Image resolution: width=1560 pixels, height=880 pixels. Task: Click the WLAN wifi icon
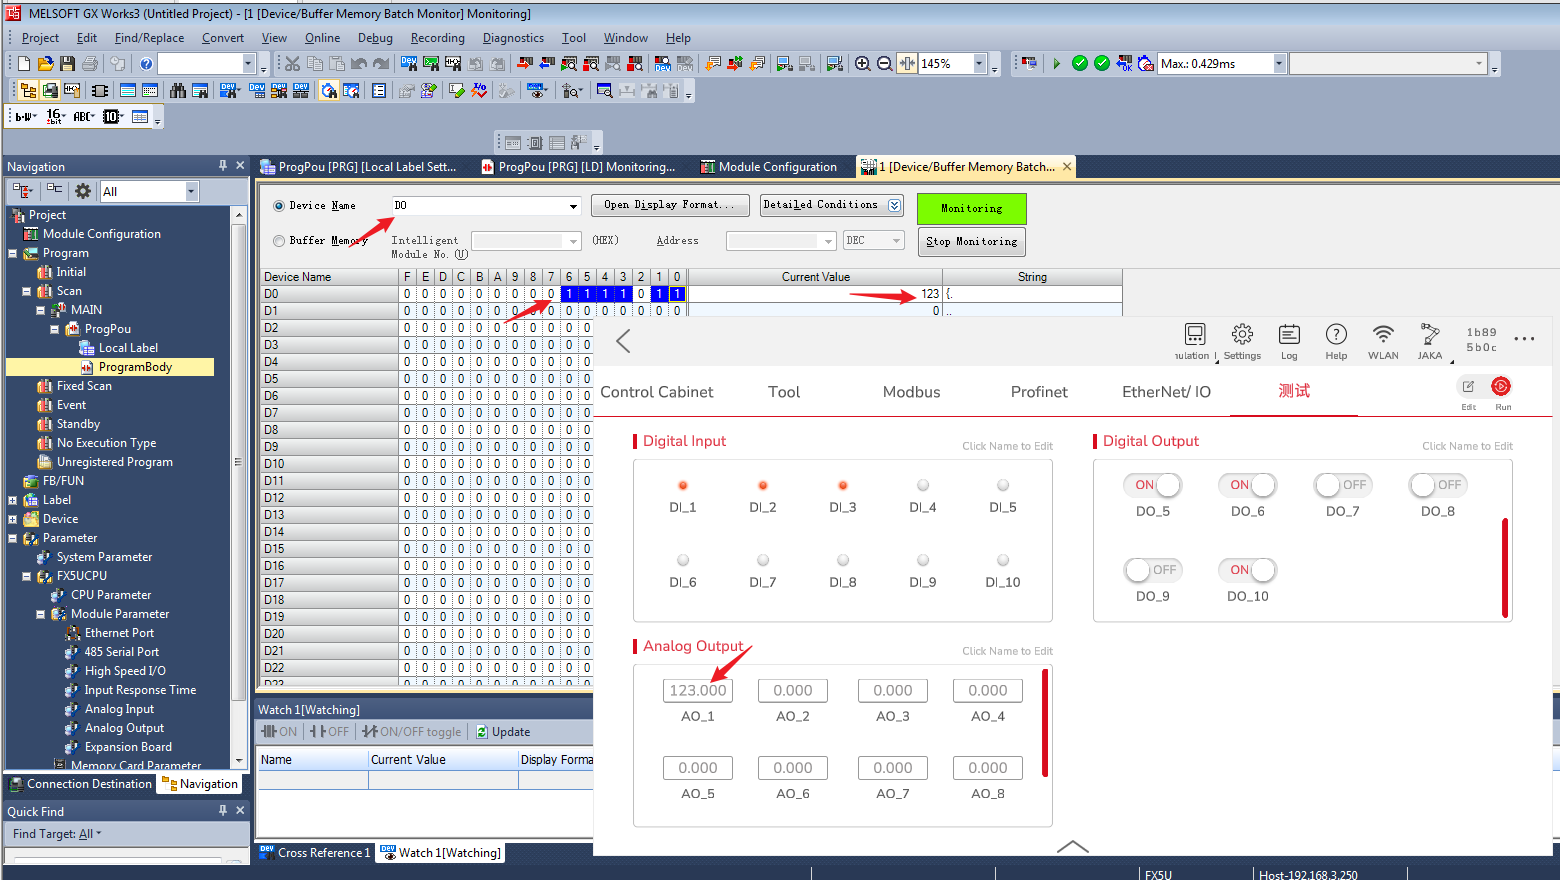(1383, 335)
